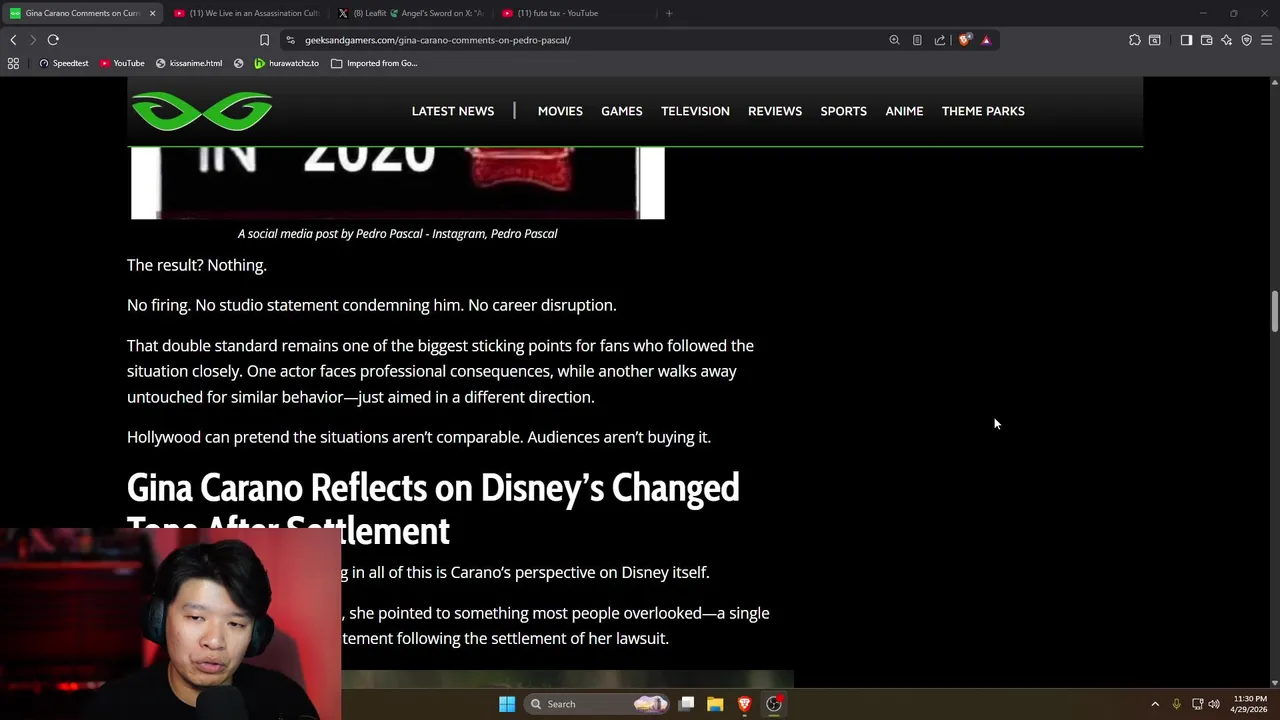Open the extensions puzzle icon
1280x720 pixels.
pos(1134,40)
